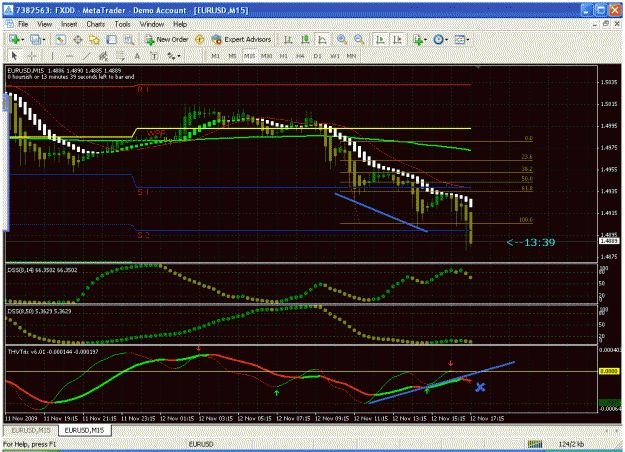Select the equidistant channel tool
625x452 pixels.
pyautogui.click(x=103, y=56)
